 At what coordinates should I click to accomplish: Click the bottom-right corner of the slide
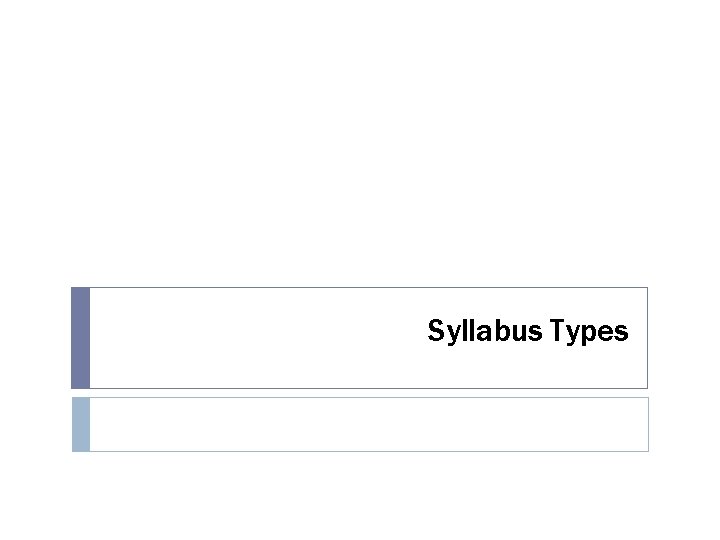[716, 536]
